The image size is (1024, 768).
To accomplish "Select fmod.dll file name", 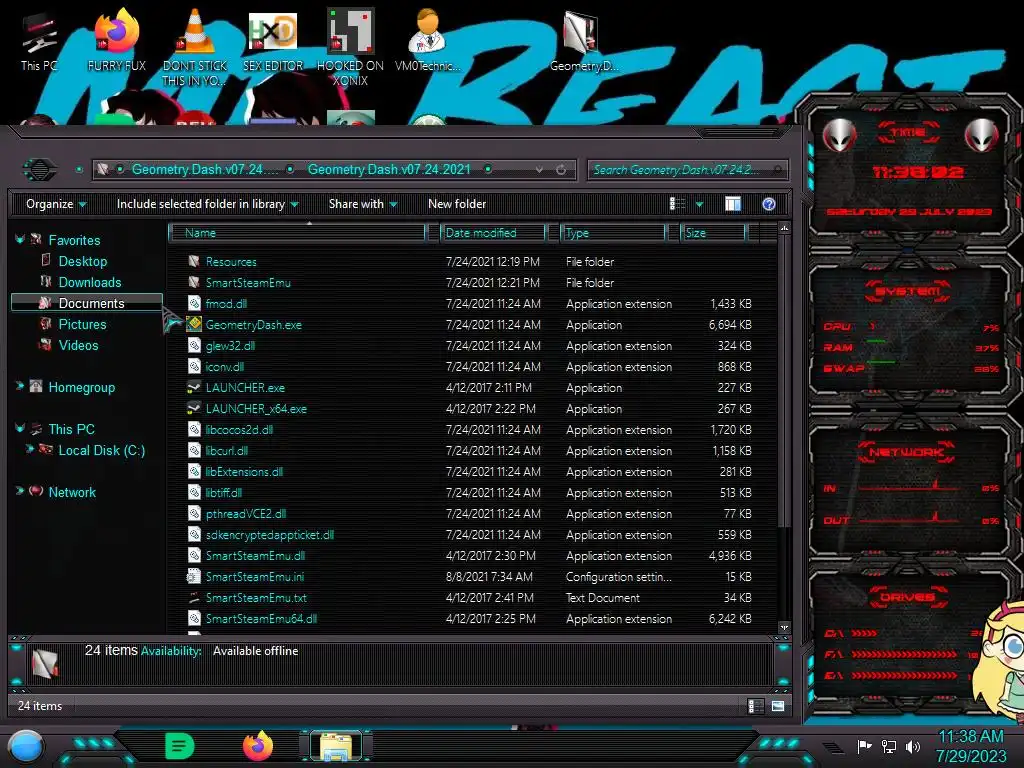I will (227, 304).
